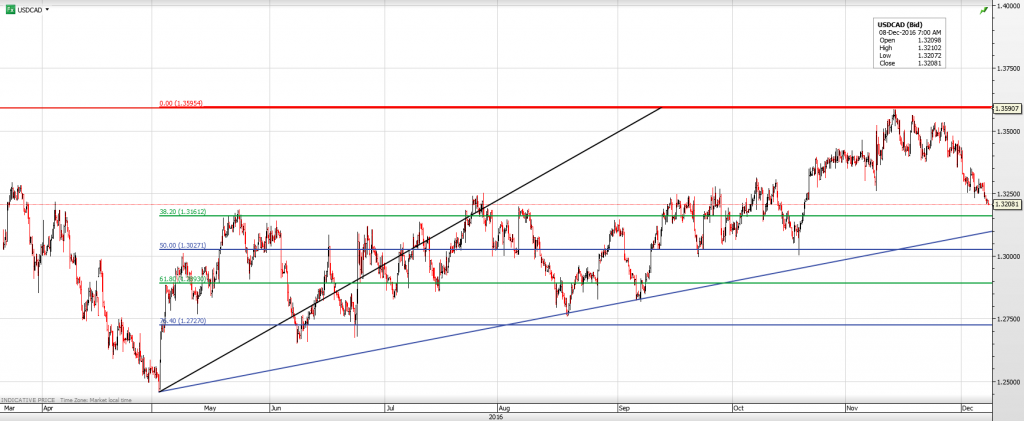Select the 38.20 (1.31612) Fibonacci level label

(x=183, y=211)
